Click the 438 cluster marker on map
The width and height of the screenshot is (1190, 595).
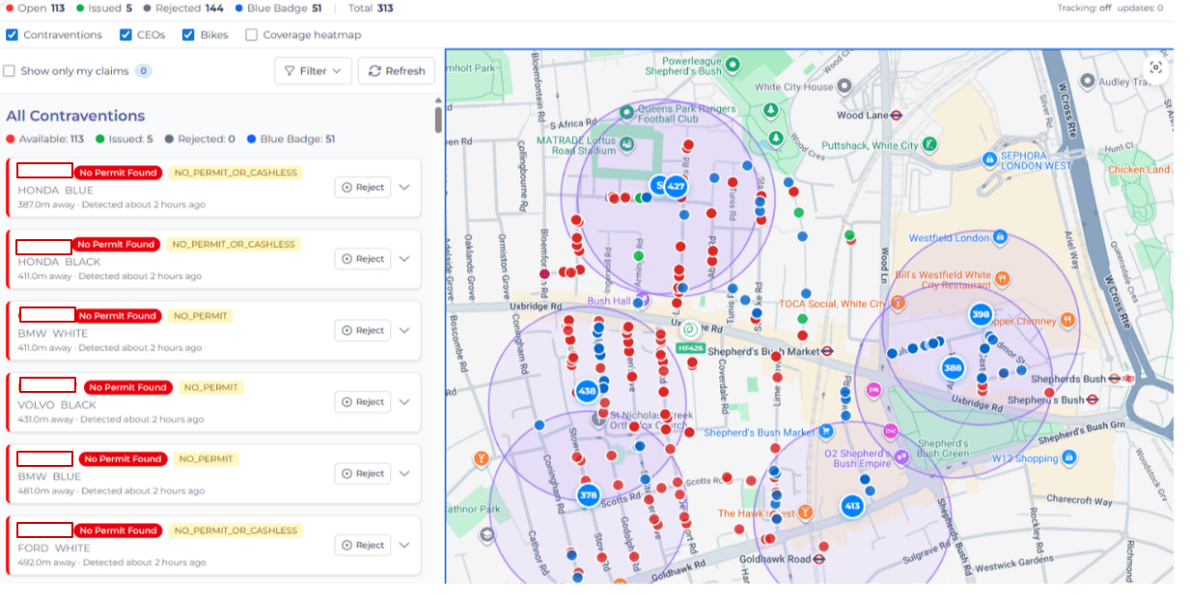pyautogui.click(x=587, y=392)
